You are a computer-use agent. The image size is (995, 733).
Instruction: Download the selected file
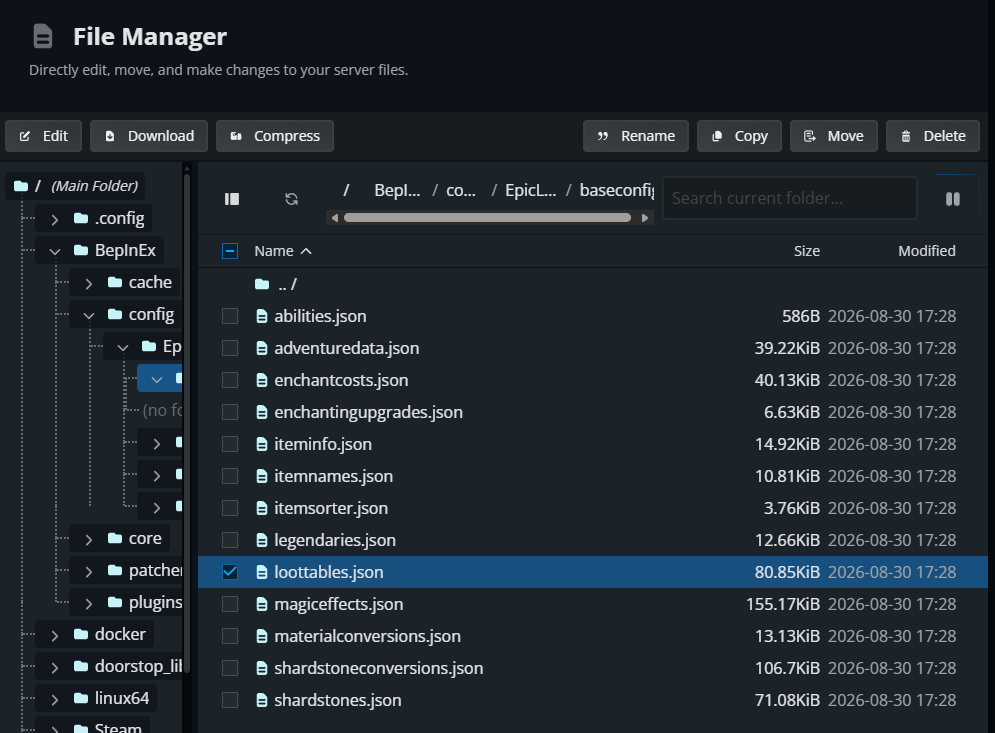[148, 136]
